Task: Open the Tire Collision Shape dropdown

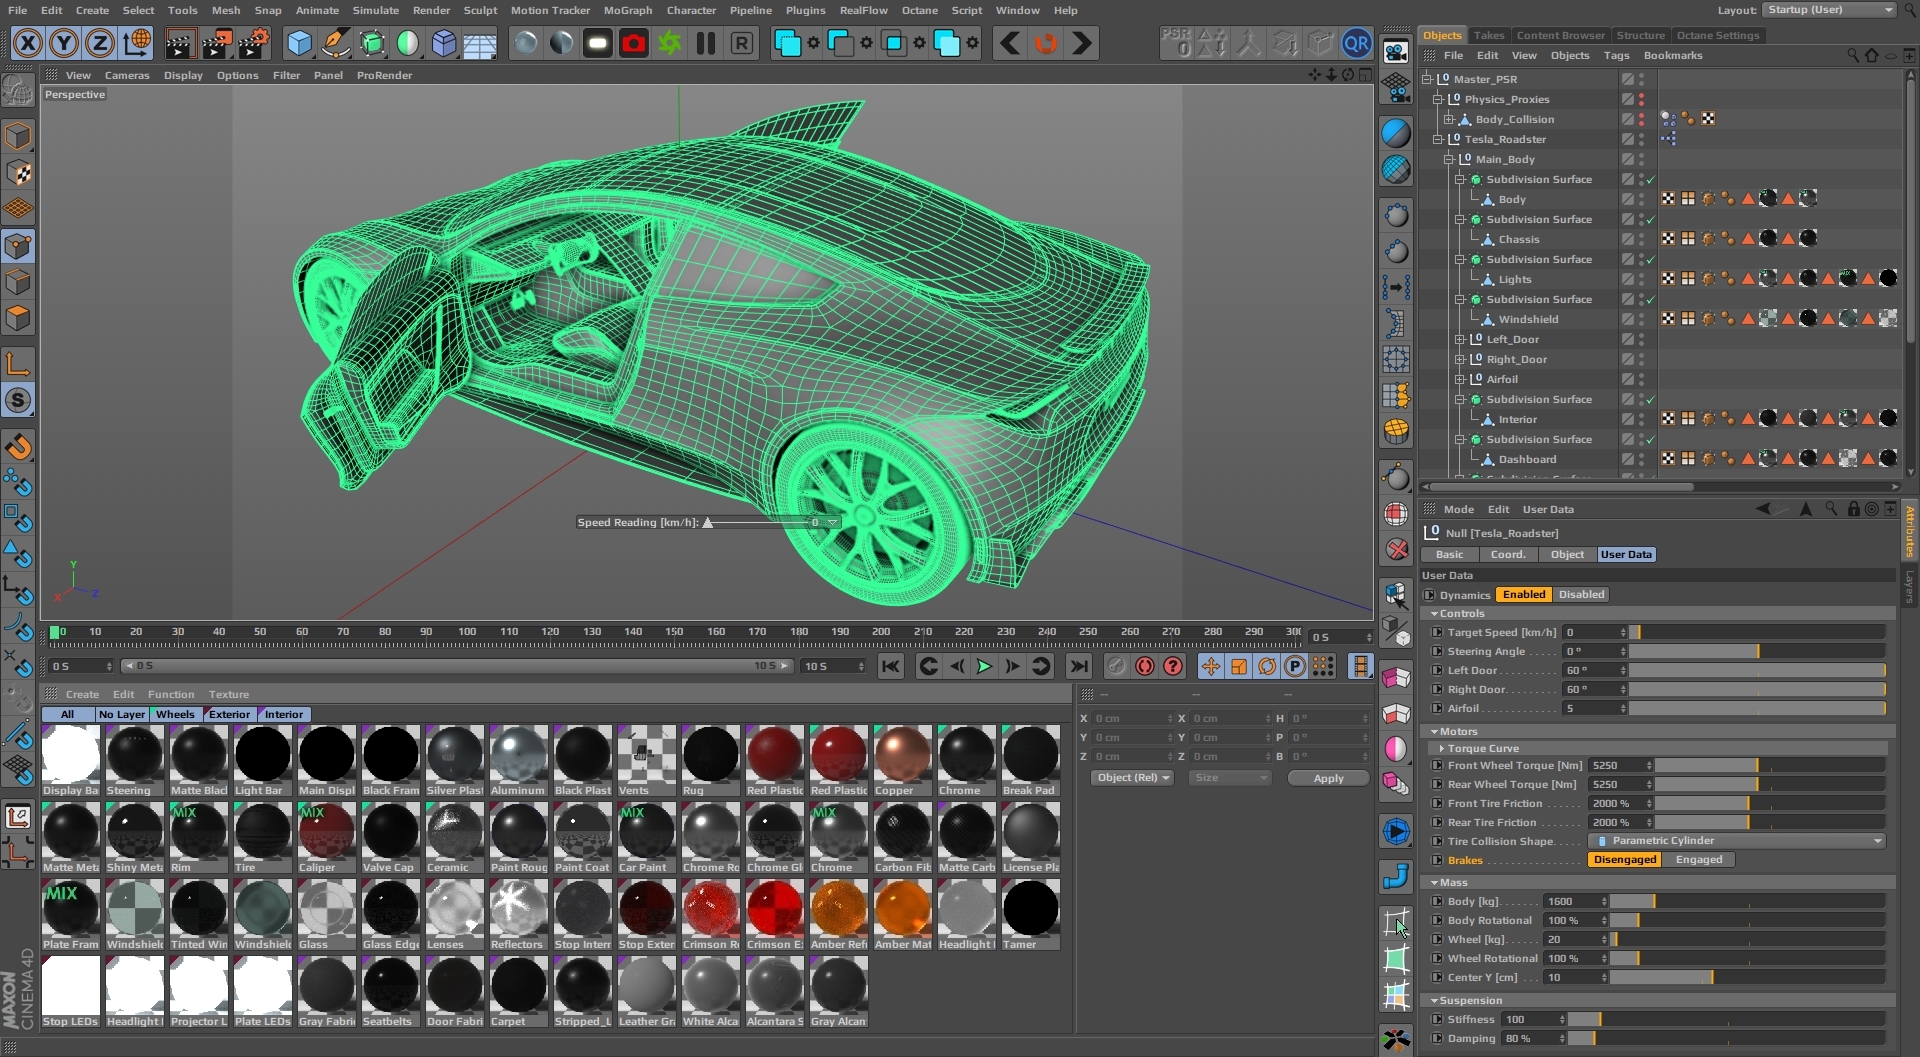Action: coord(1739,841)
